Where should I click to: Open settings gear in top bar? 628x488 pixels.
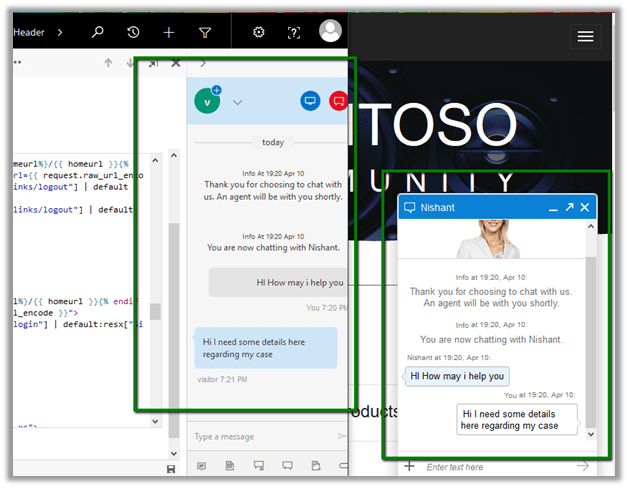pos(258,32)
